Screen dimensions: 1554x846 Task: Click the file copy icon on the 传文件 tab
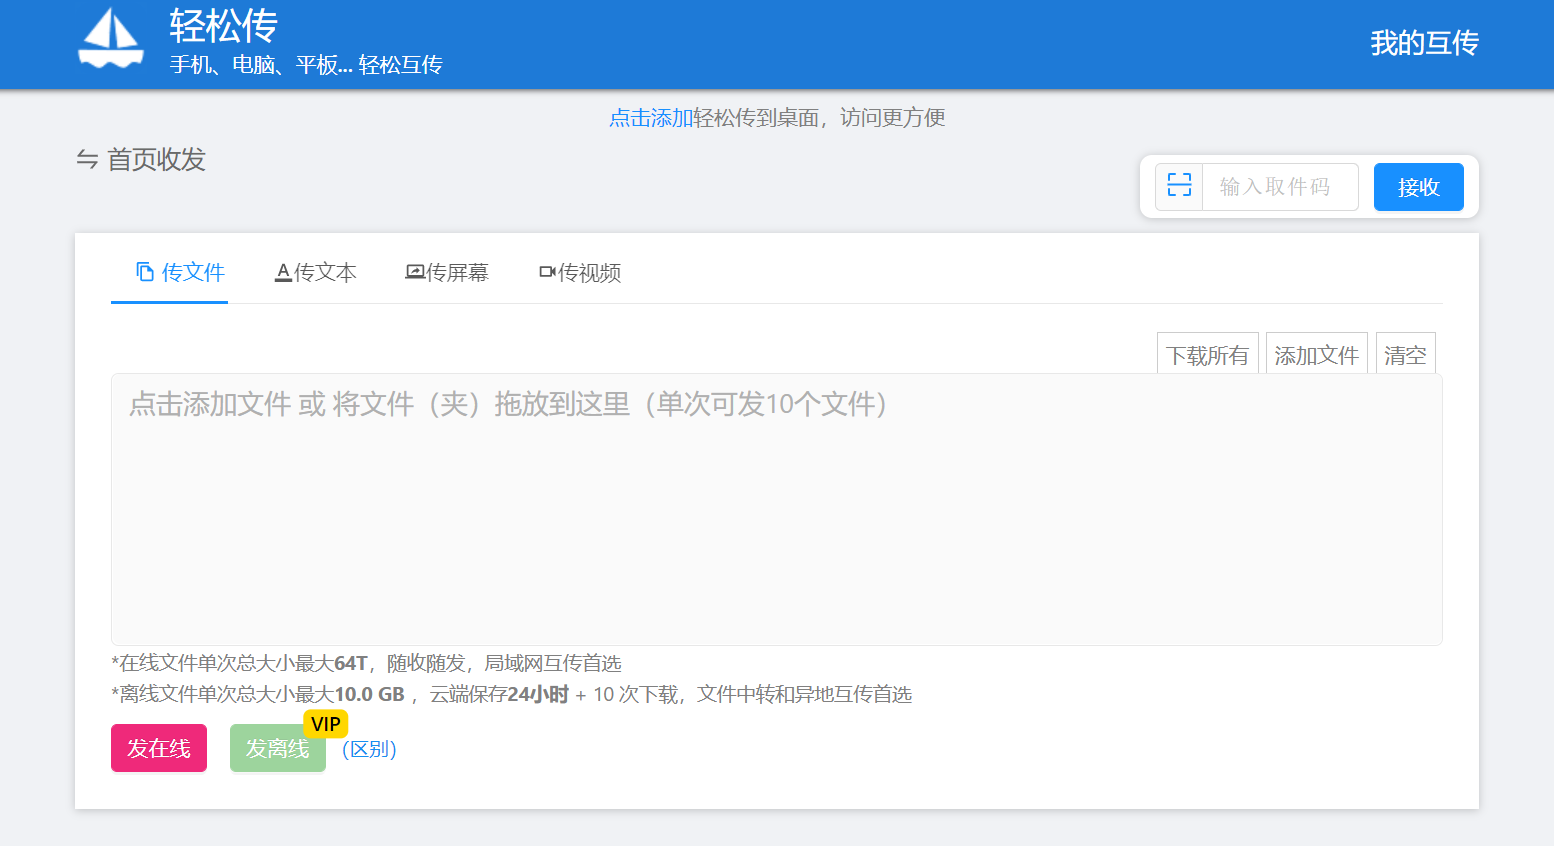[x=145, y=272]
